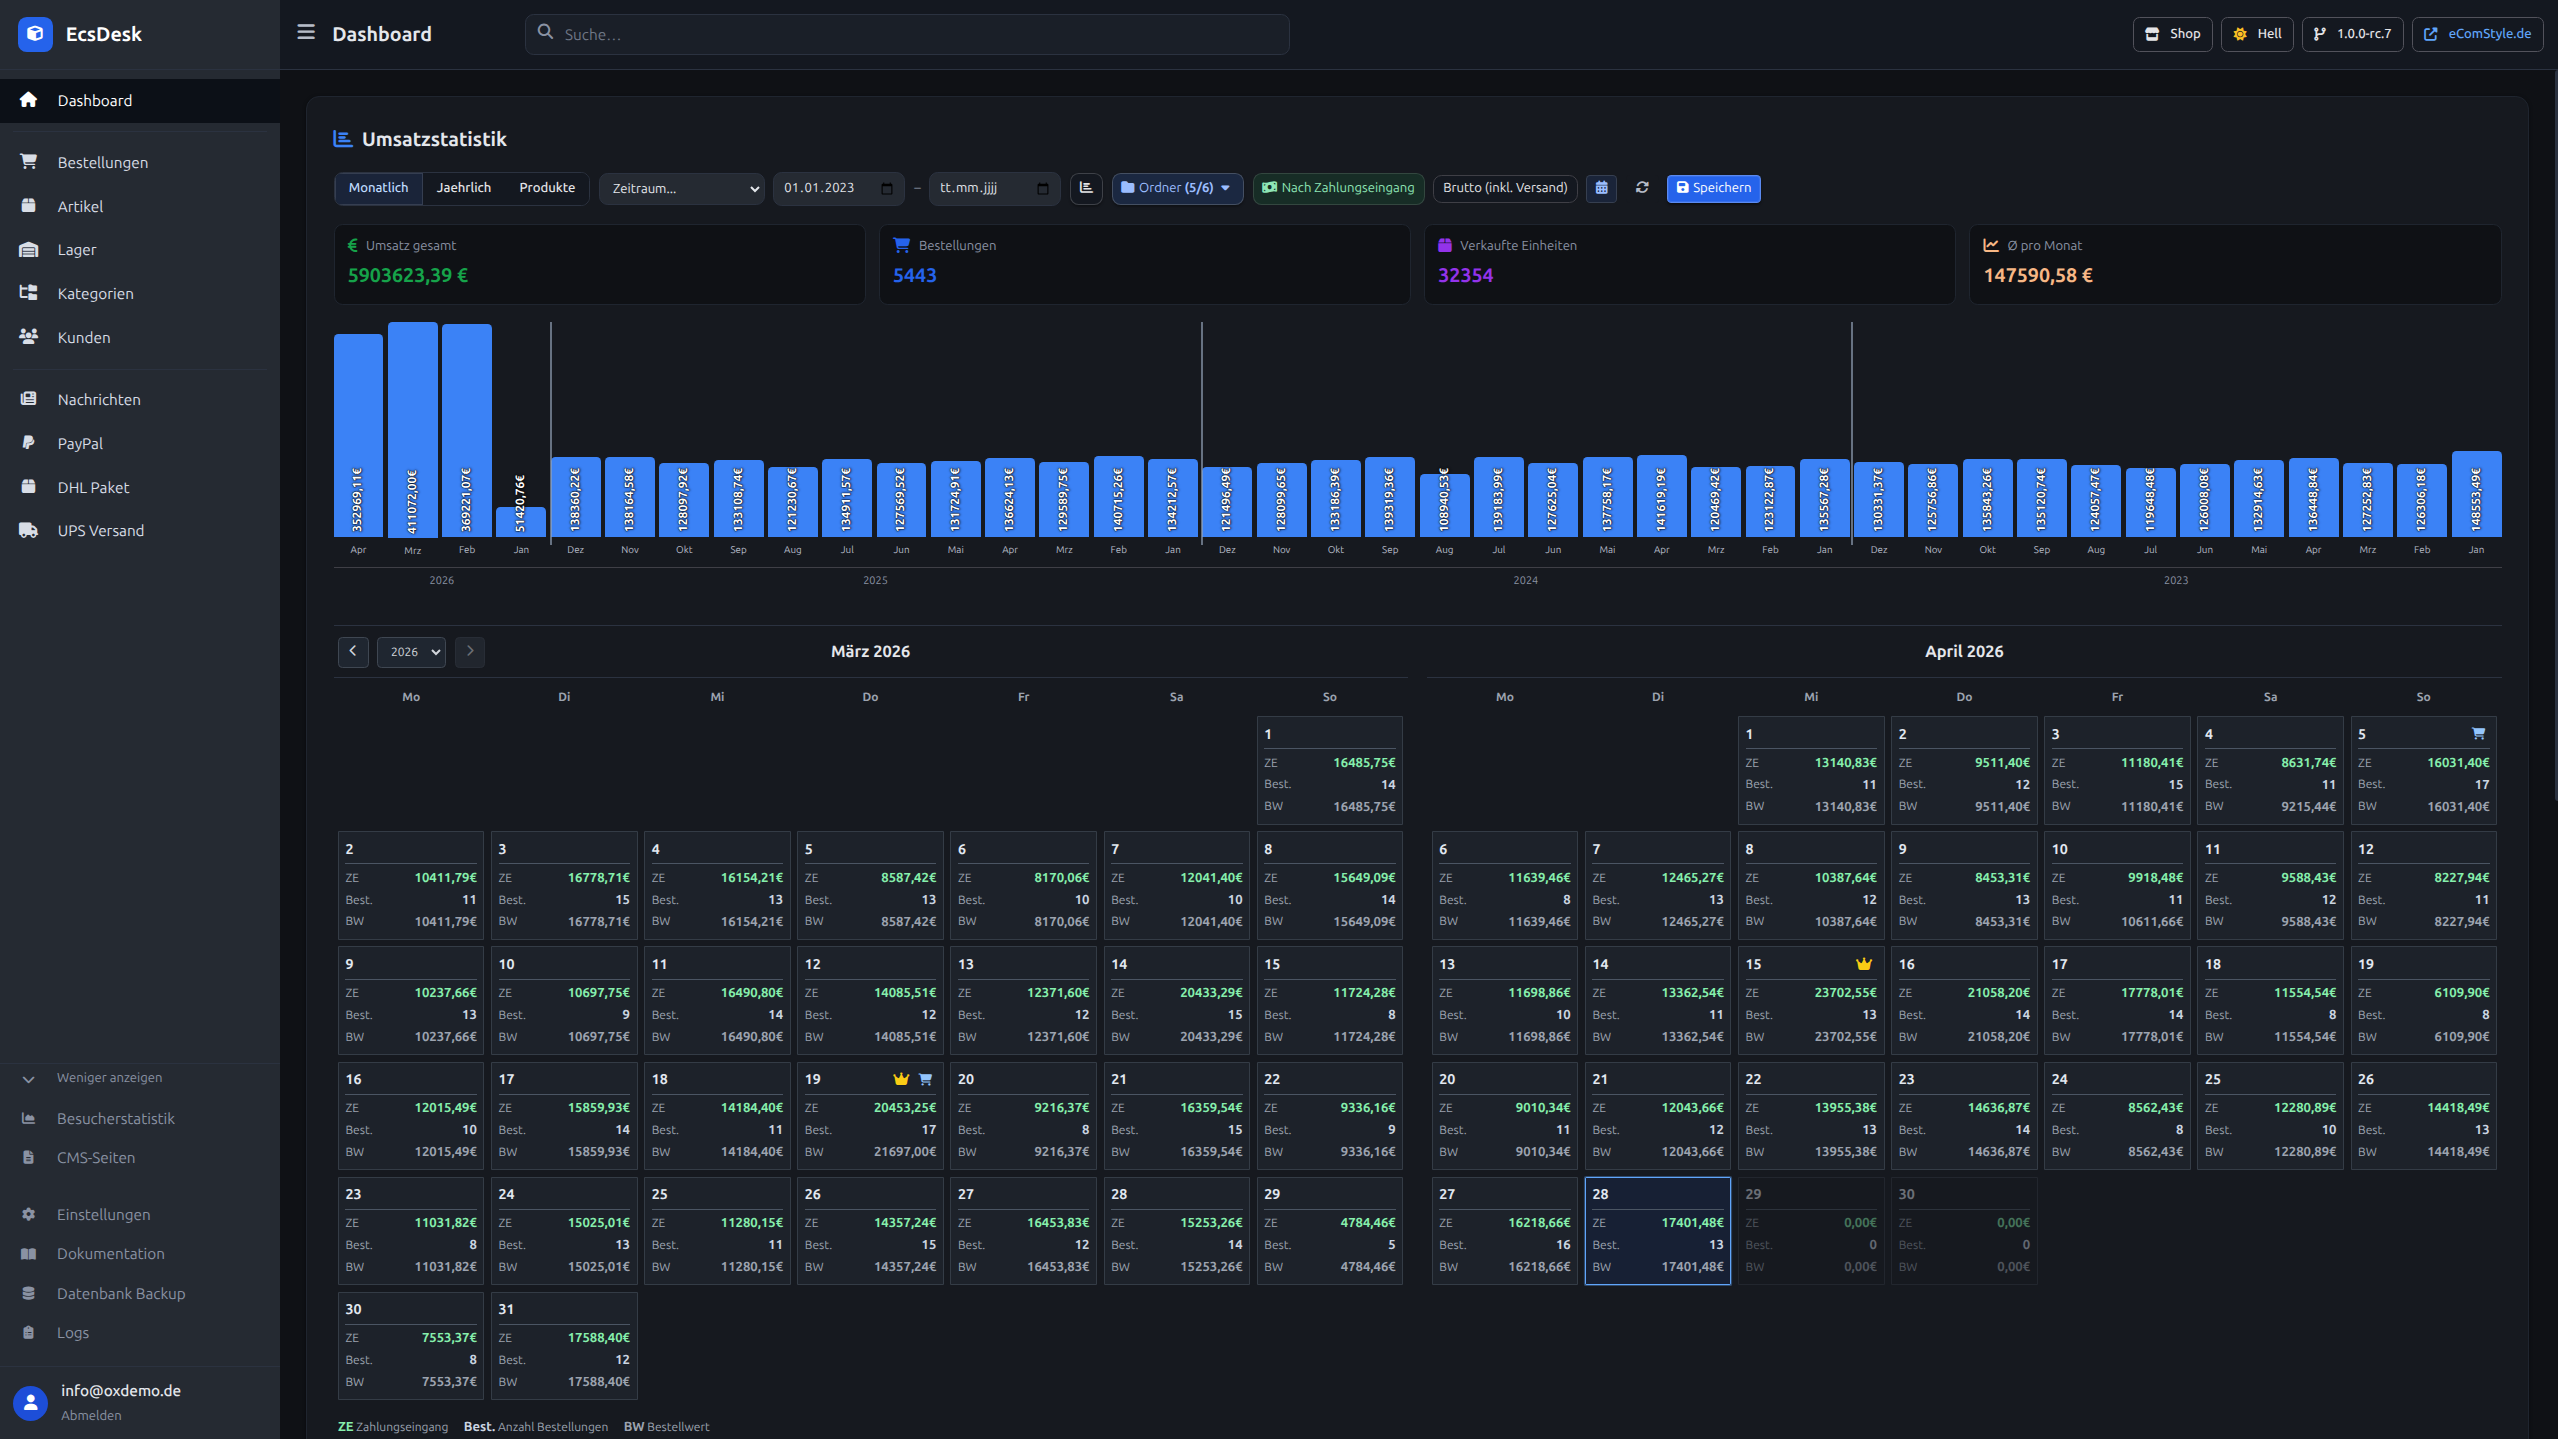
Task: Expand the Ordner (5/6) dropdown
Action: [1177, 188]
